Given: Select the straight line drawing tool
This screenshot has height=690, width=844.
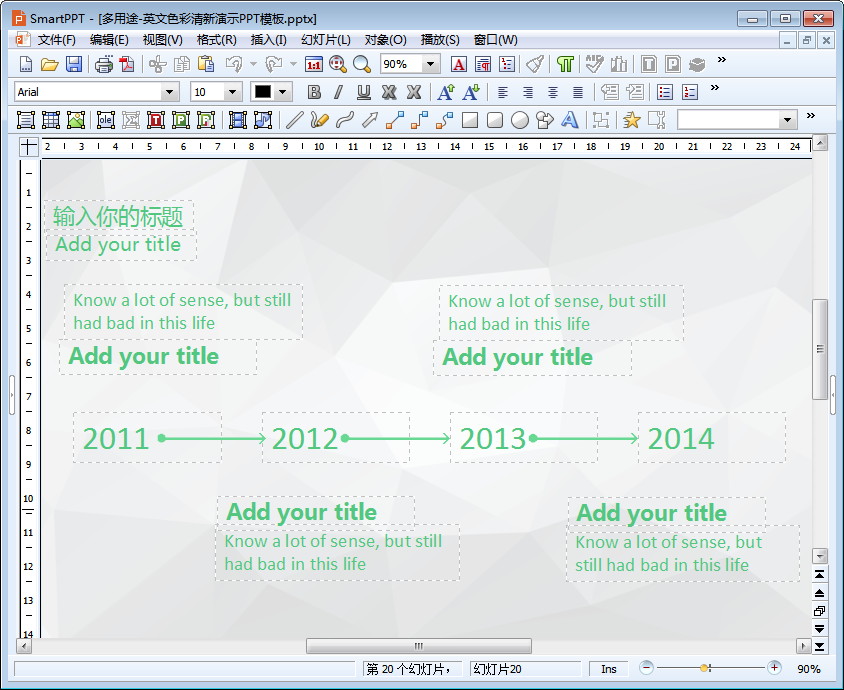Looking at the screenshot, I should (294, 120).
